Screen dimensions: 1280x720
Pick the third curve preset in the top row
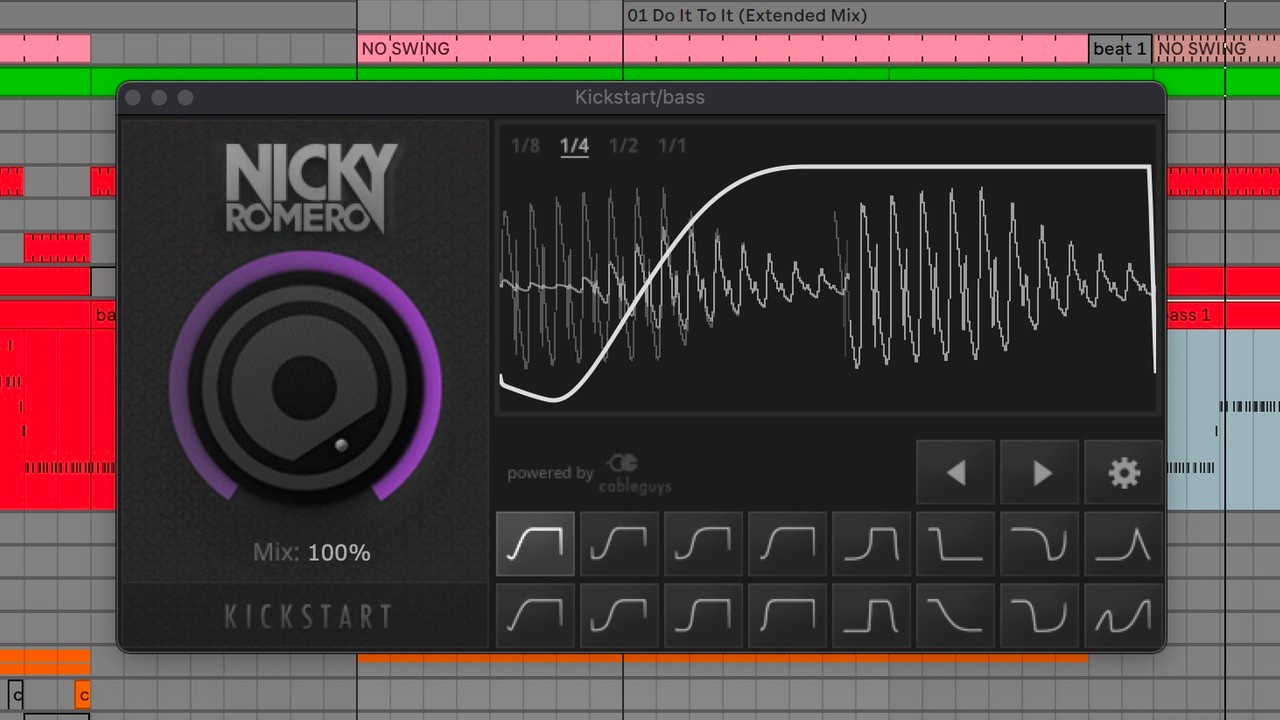click(704, 544)
